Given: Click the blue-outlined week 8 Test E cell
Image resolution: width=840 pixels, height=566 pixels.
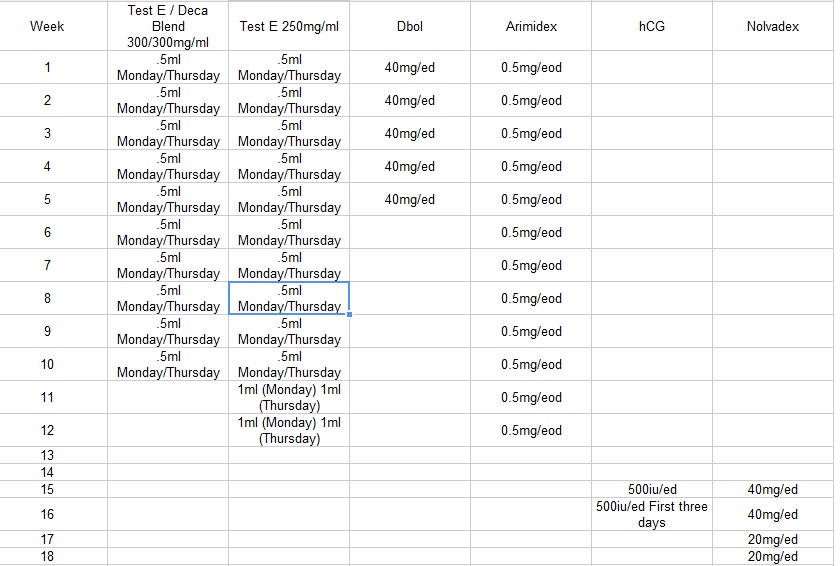Looking at the screenshot, I should [289, 298].
